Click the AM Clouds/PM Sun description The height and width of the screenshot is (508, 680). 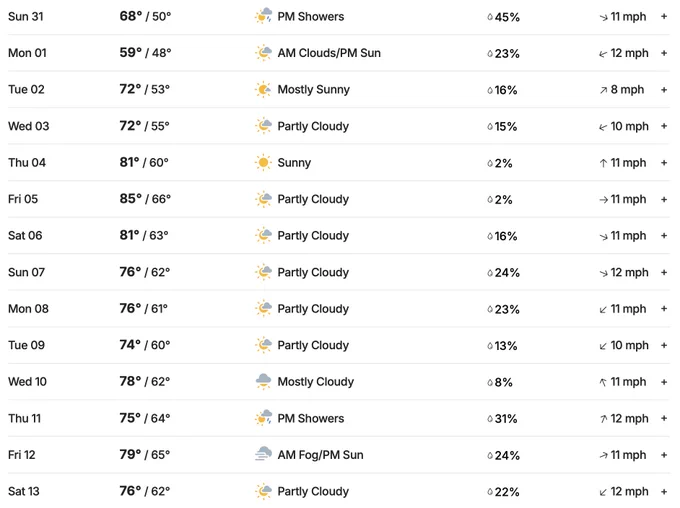[329, 53]
